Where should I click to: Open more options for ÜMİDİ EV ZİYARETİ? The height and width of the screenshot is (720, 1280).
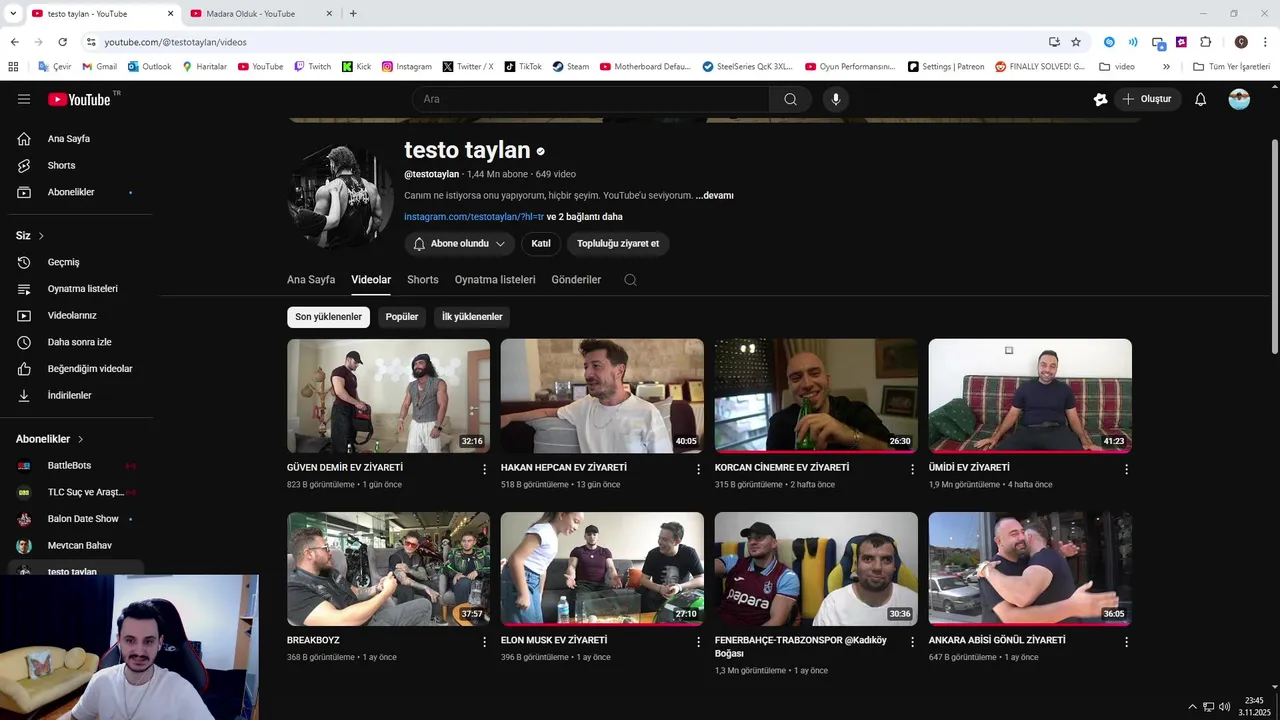tap(1126, 469)
